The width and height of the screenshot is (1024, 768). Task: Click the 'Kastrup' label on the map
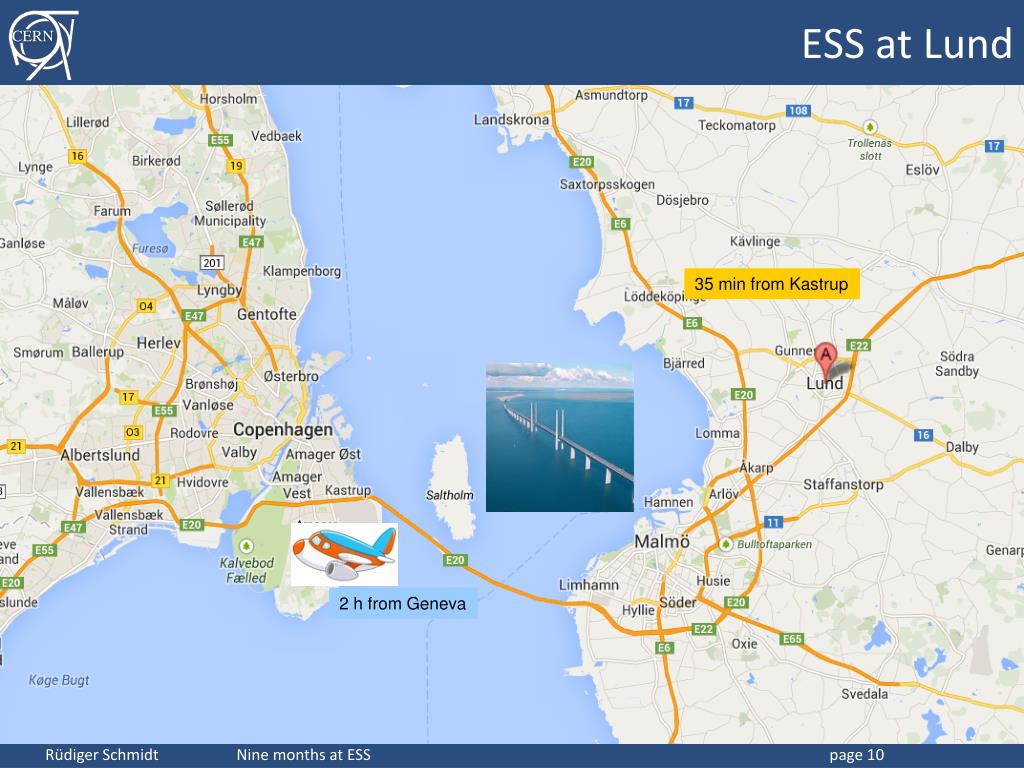tap(348, 490)
